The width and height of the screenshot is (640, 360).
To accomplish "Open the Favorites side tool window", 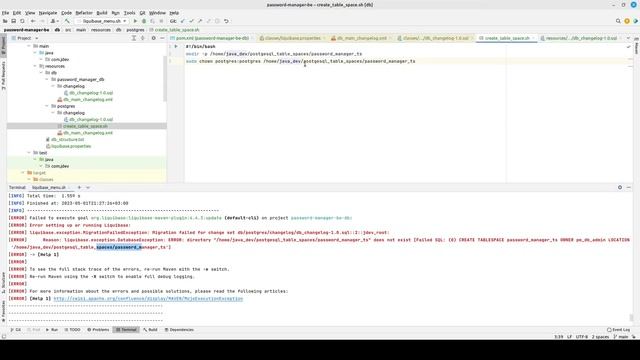I will click(4, 312).
